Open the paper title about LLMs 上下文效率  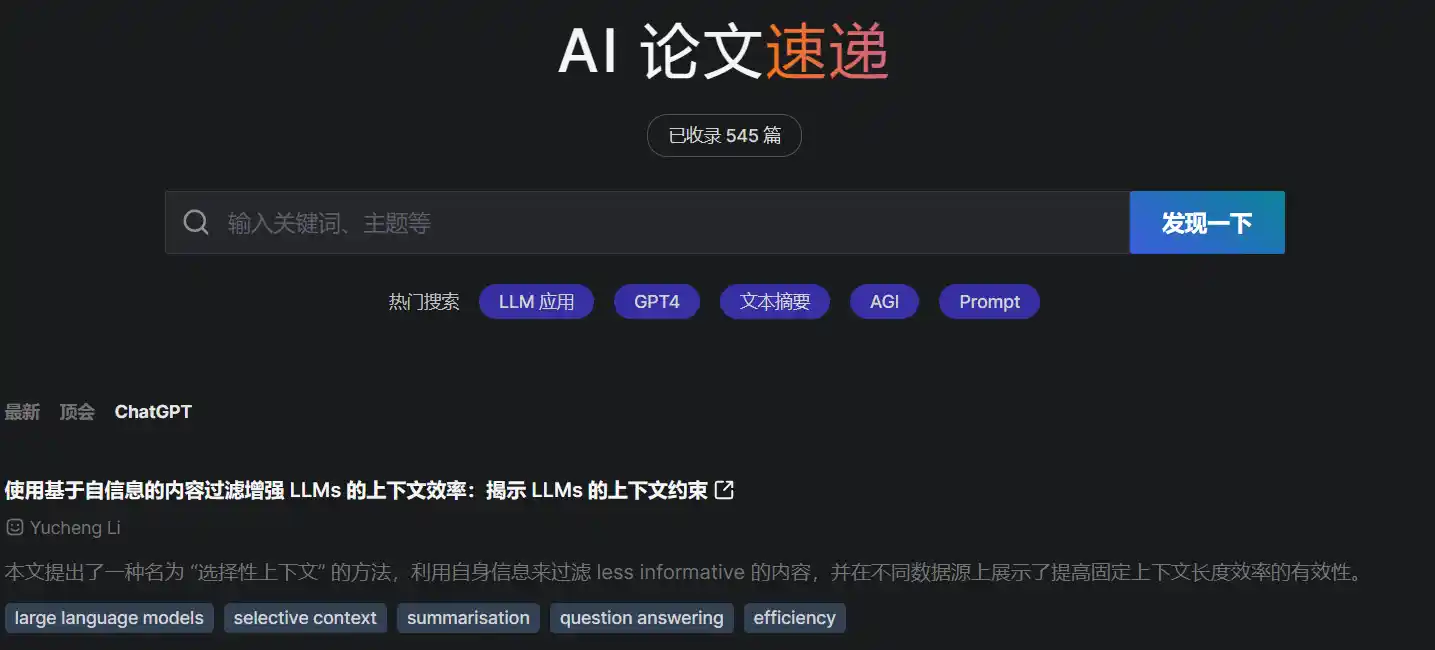click(356, 490)
